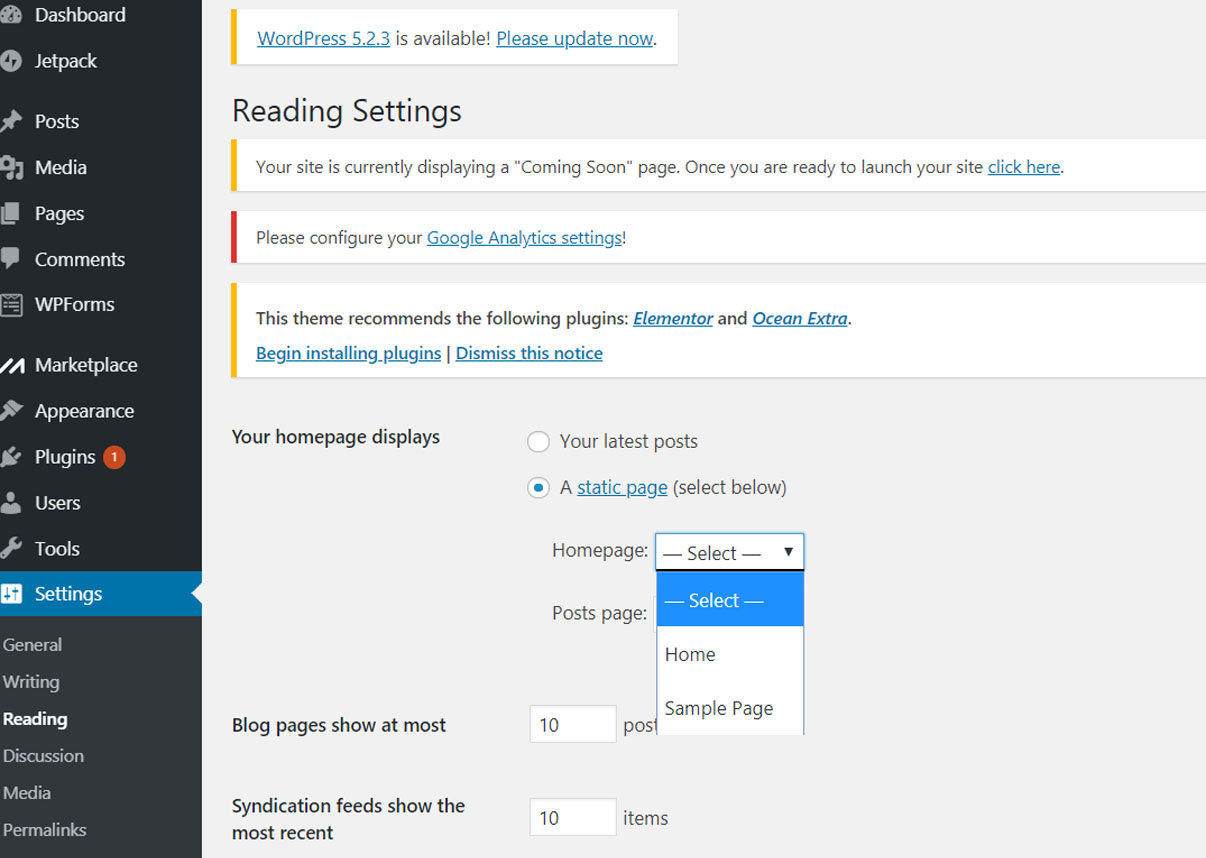Click 'click here' to launch site
The width and height of the screenshot is (1206, 858).
[1024, 167]
